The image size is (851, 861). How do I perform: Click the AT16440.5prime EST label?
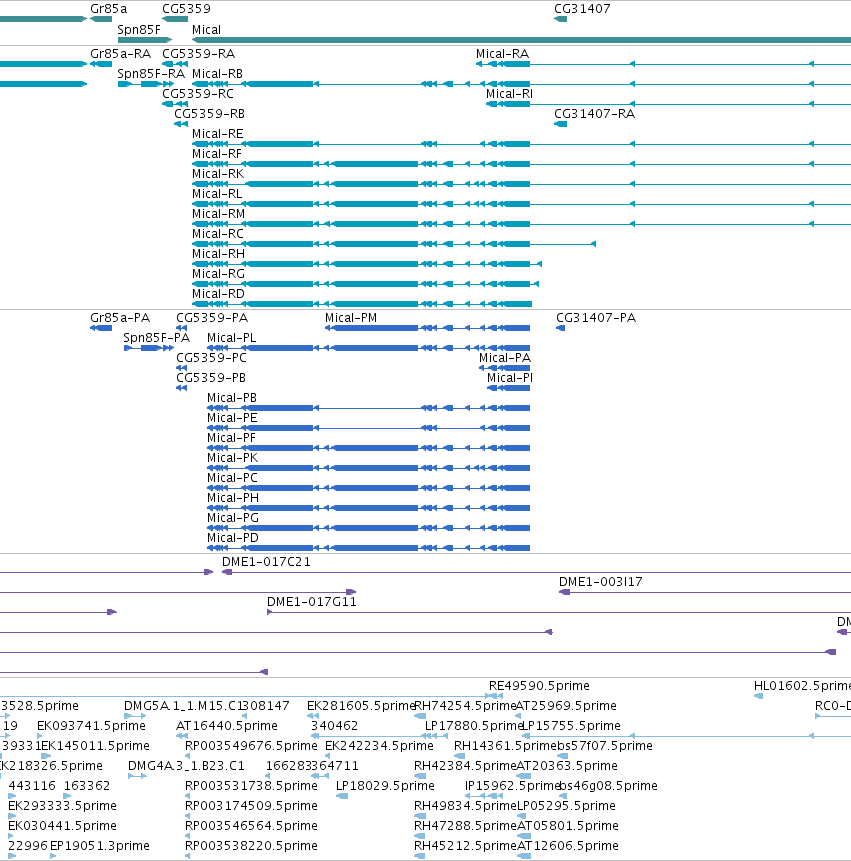click(227, 726)
